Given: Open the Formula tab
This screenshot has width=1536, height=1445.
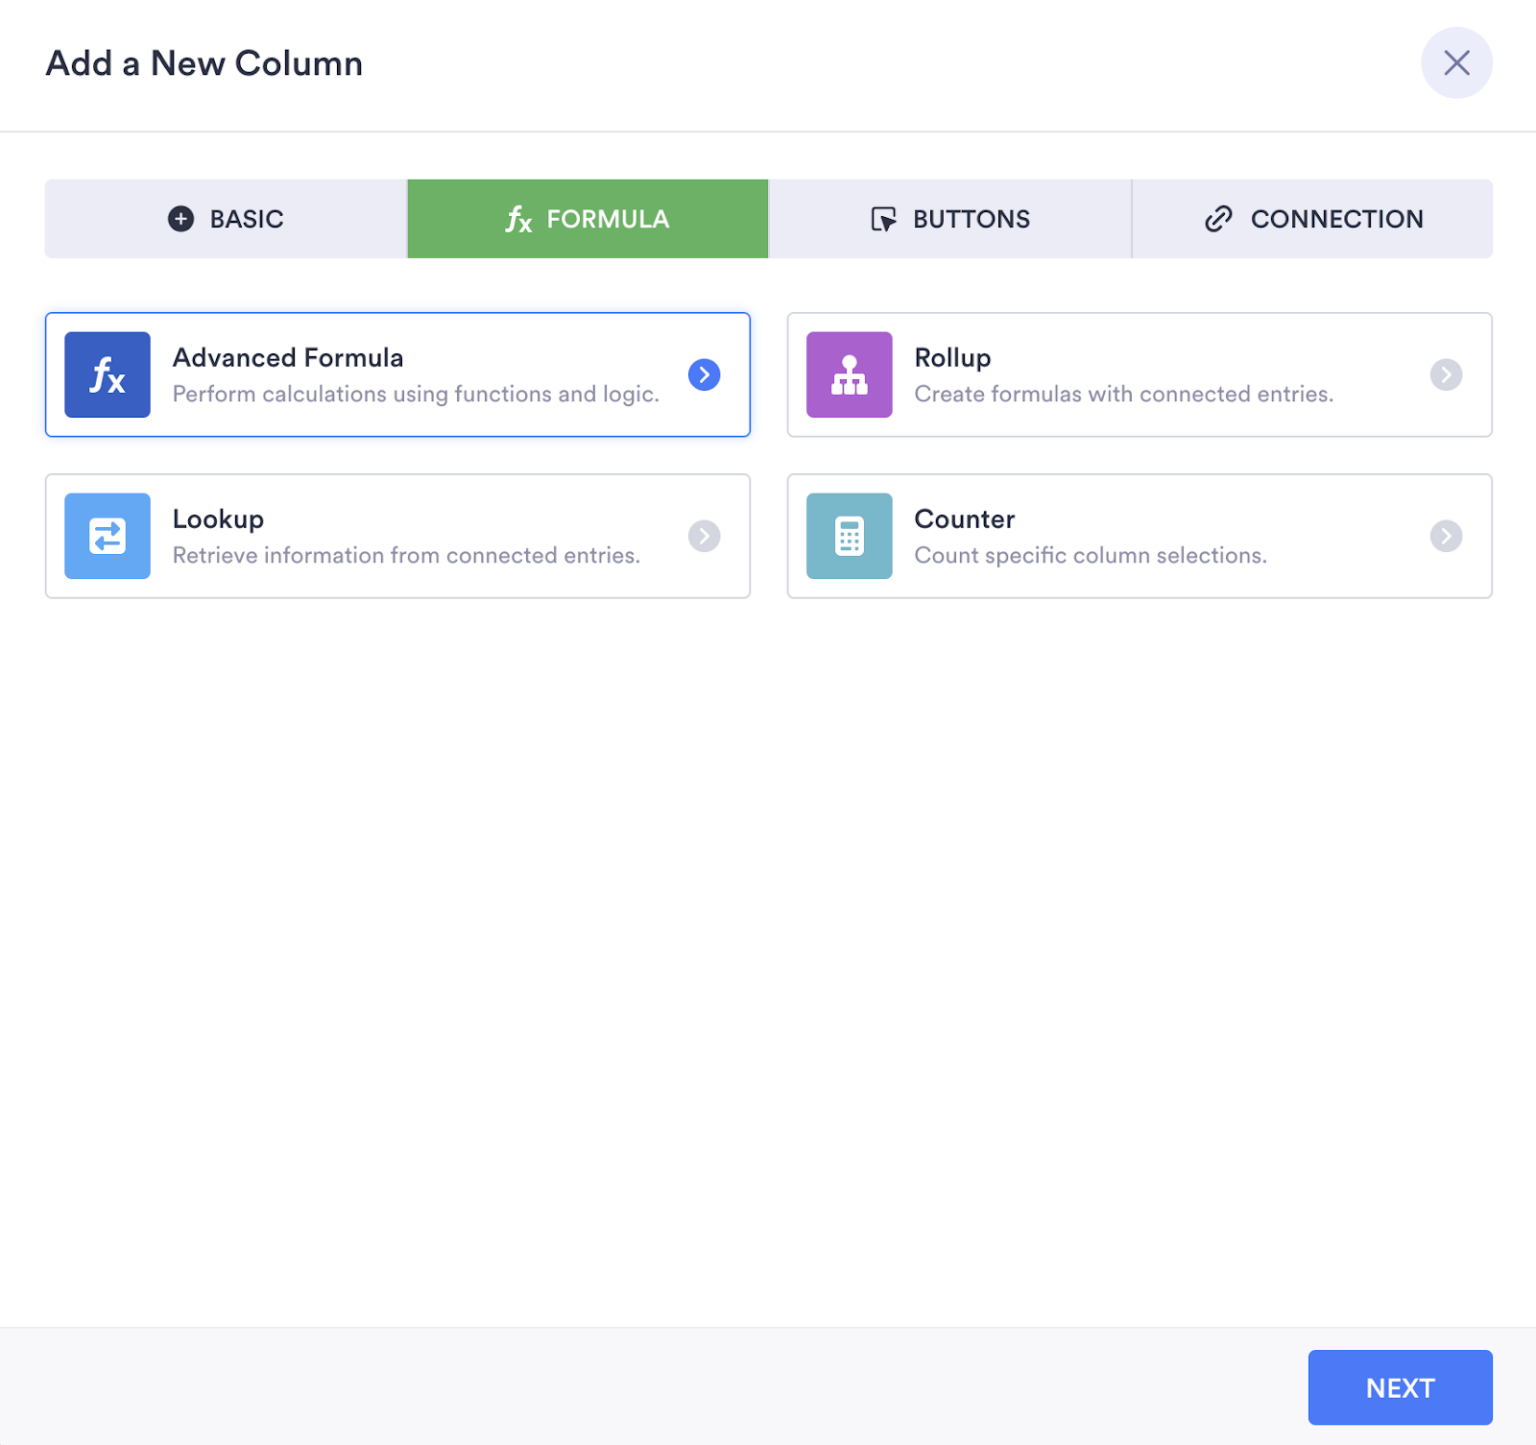Looking at the screenshot, I should 587,218.
